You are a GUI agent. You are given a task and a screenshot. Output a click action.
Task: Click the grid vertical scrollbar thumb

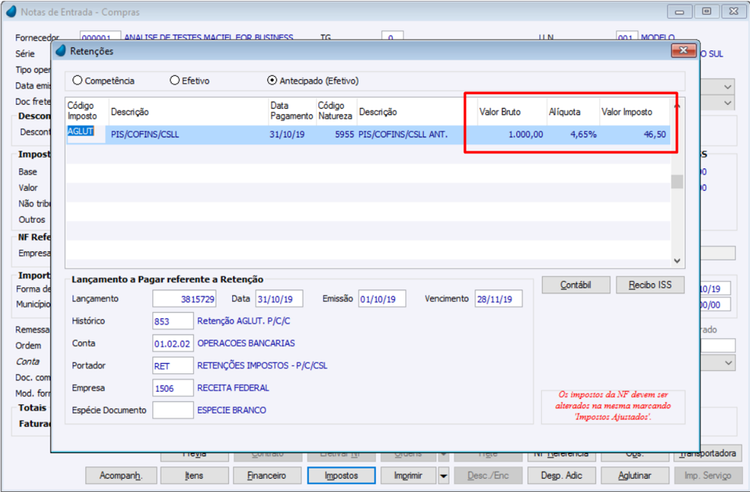click(677, 182)
